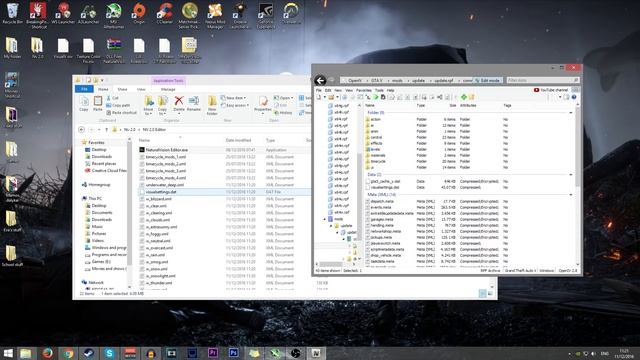Open OpenIV File menu
The height and width of the screenshot is (360, 640).
tap(319, 90)
